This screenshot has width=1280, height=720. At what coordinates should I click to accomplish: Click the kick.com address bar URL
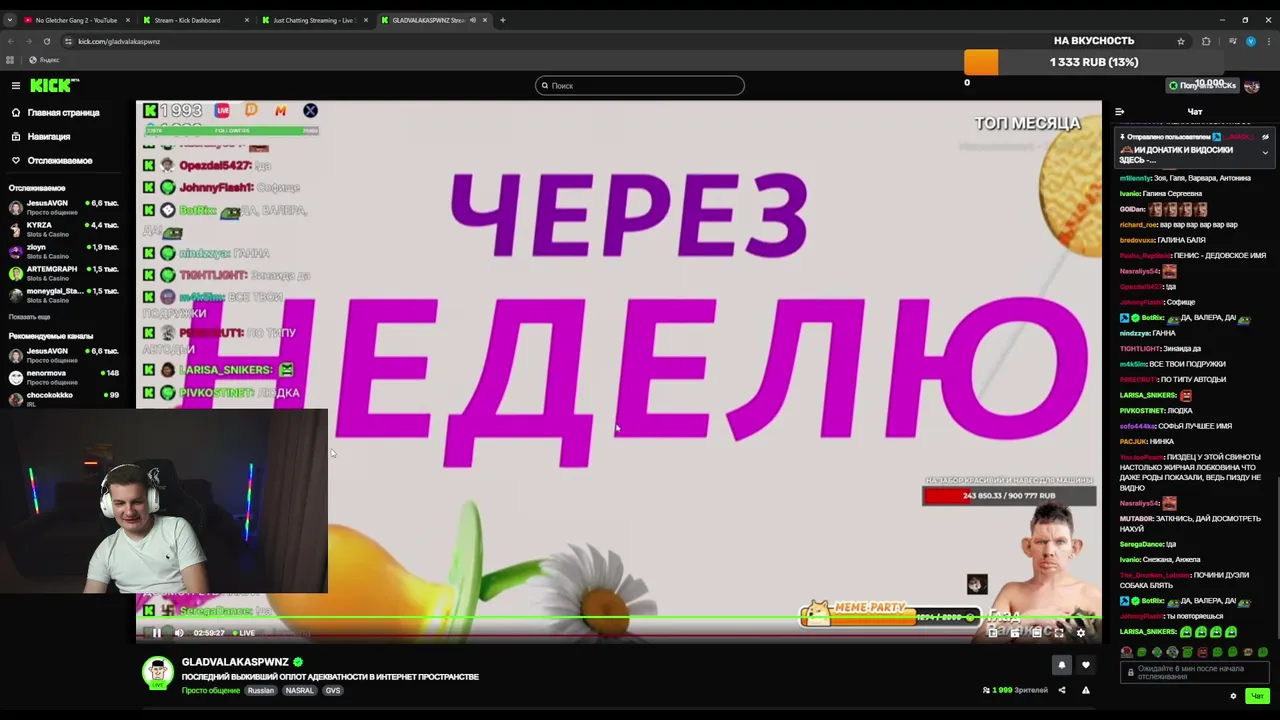click(119, 41)
